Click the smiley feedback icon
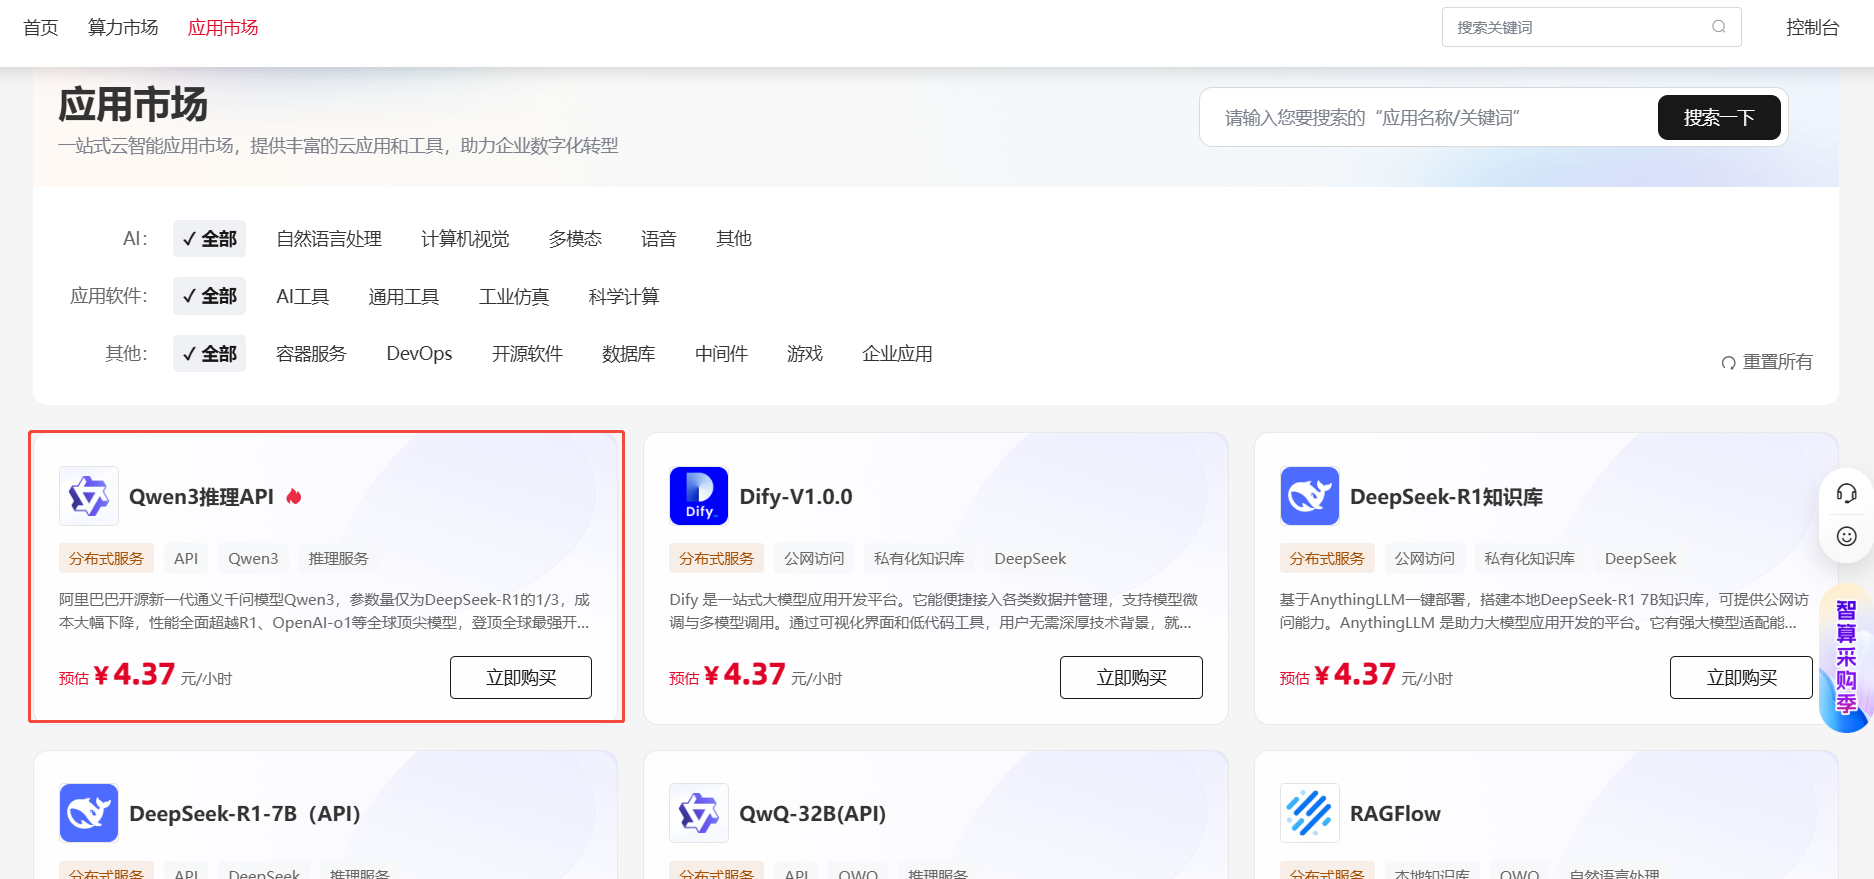 (1846, 536)
